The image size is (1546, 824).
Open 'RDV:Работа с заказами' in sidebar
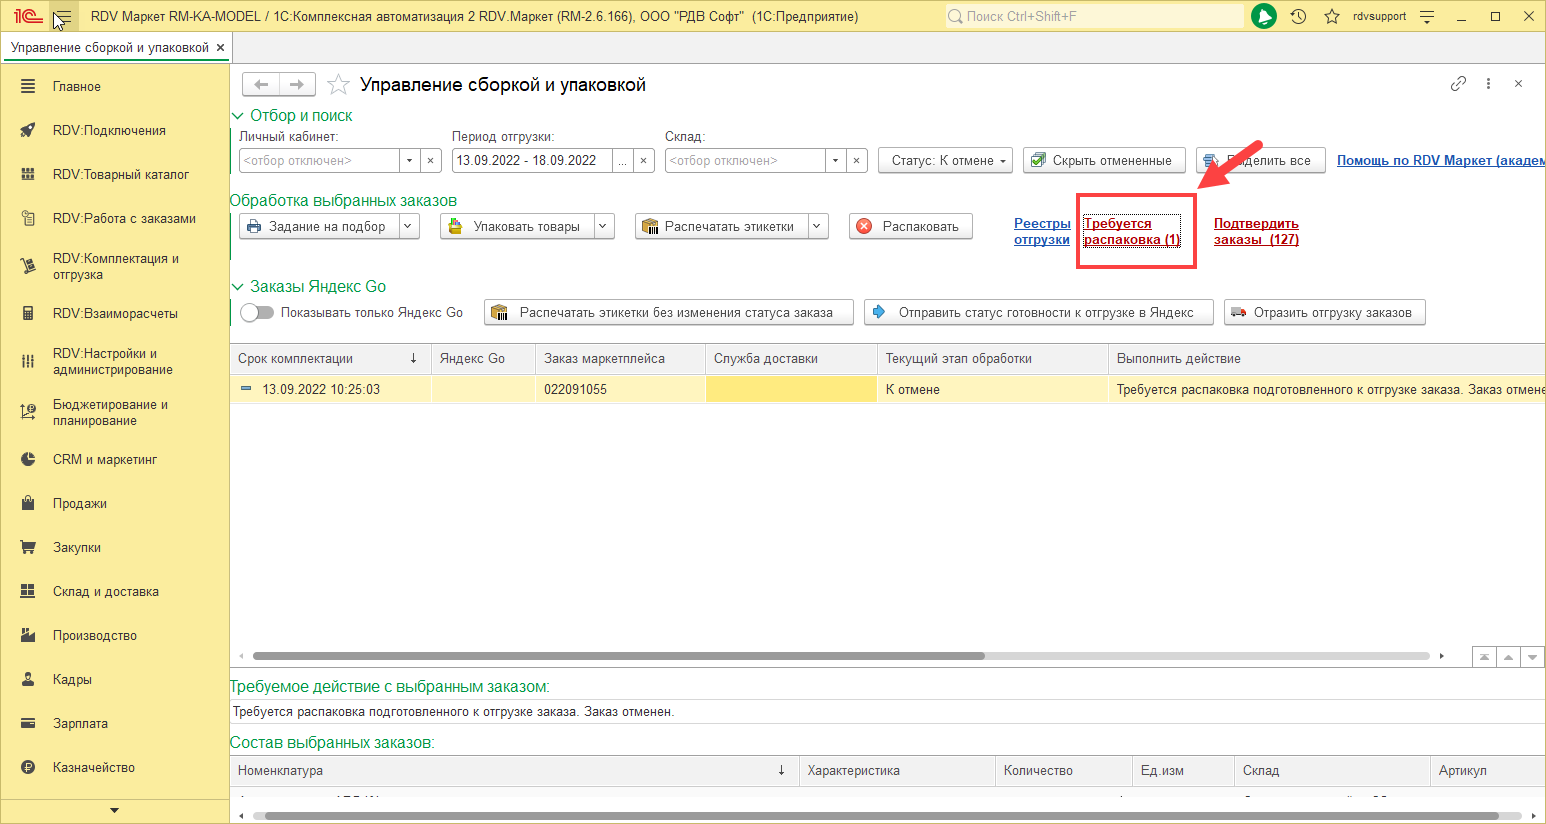124,219
